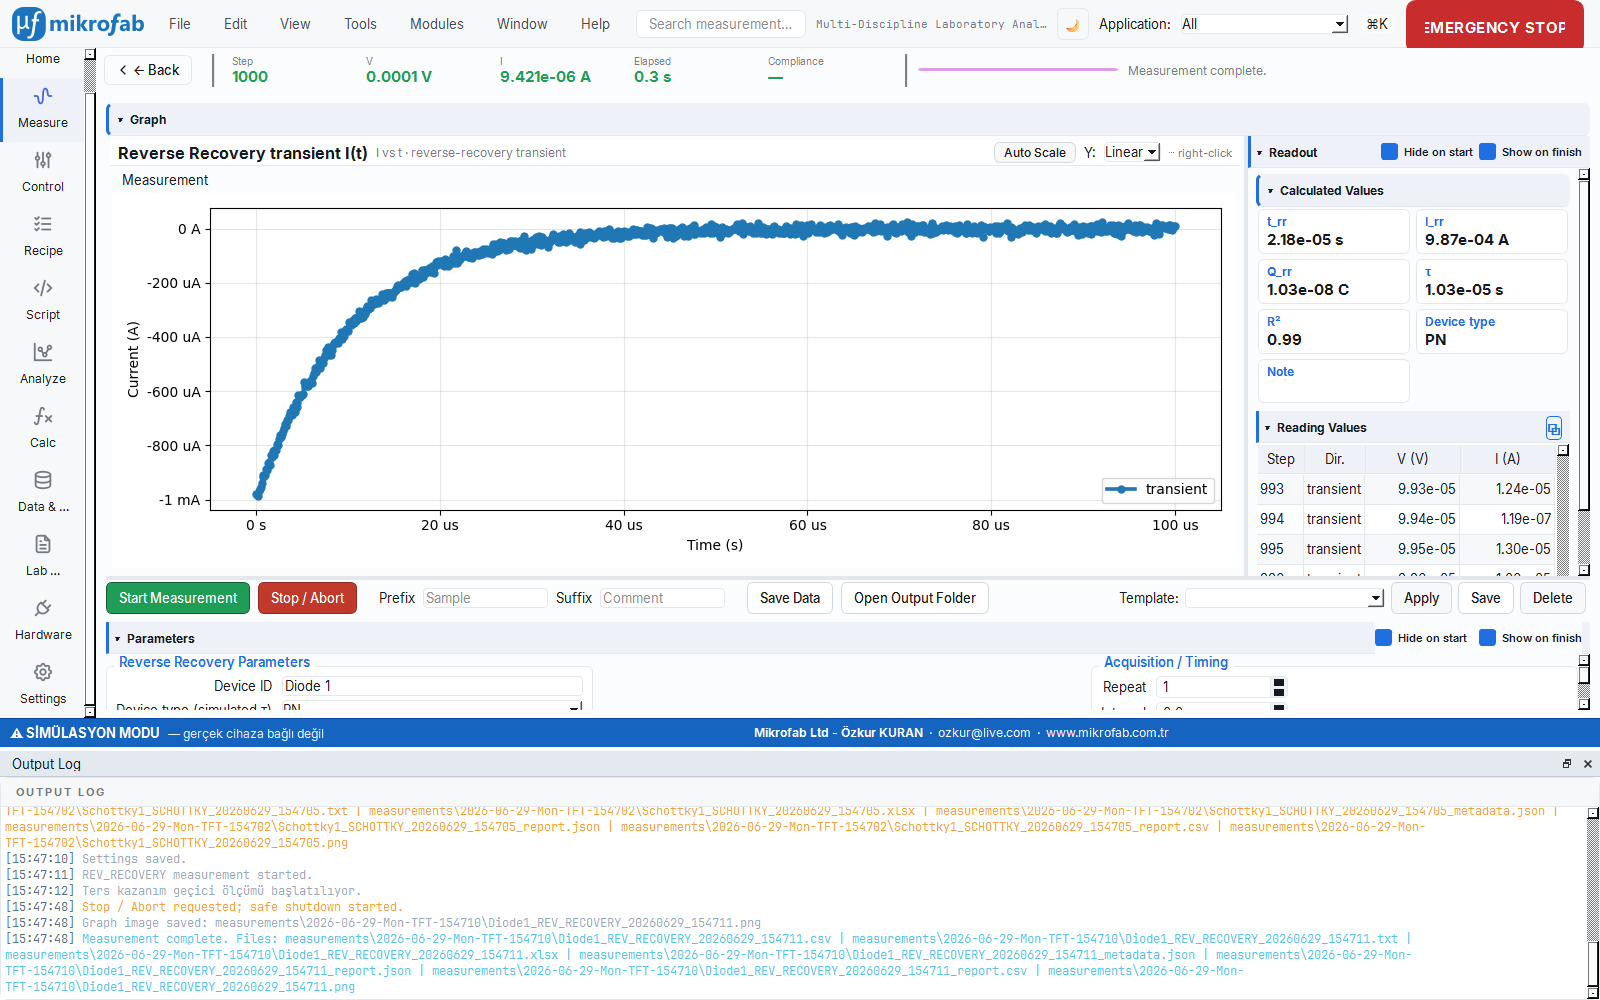Click the Back button
The image size is (1600, 1000).
click(148, 70)
